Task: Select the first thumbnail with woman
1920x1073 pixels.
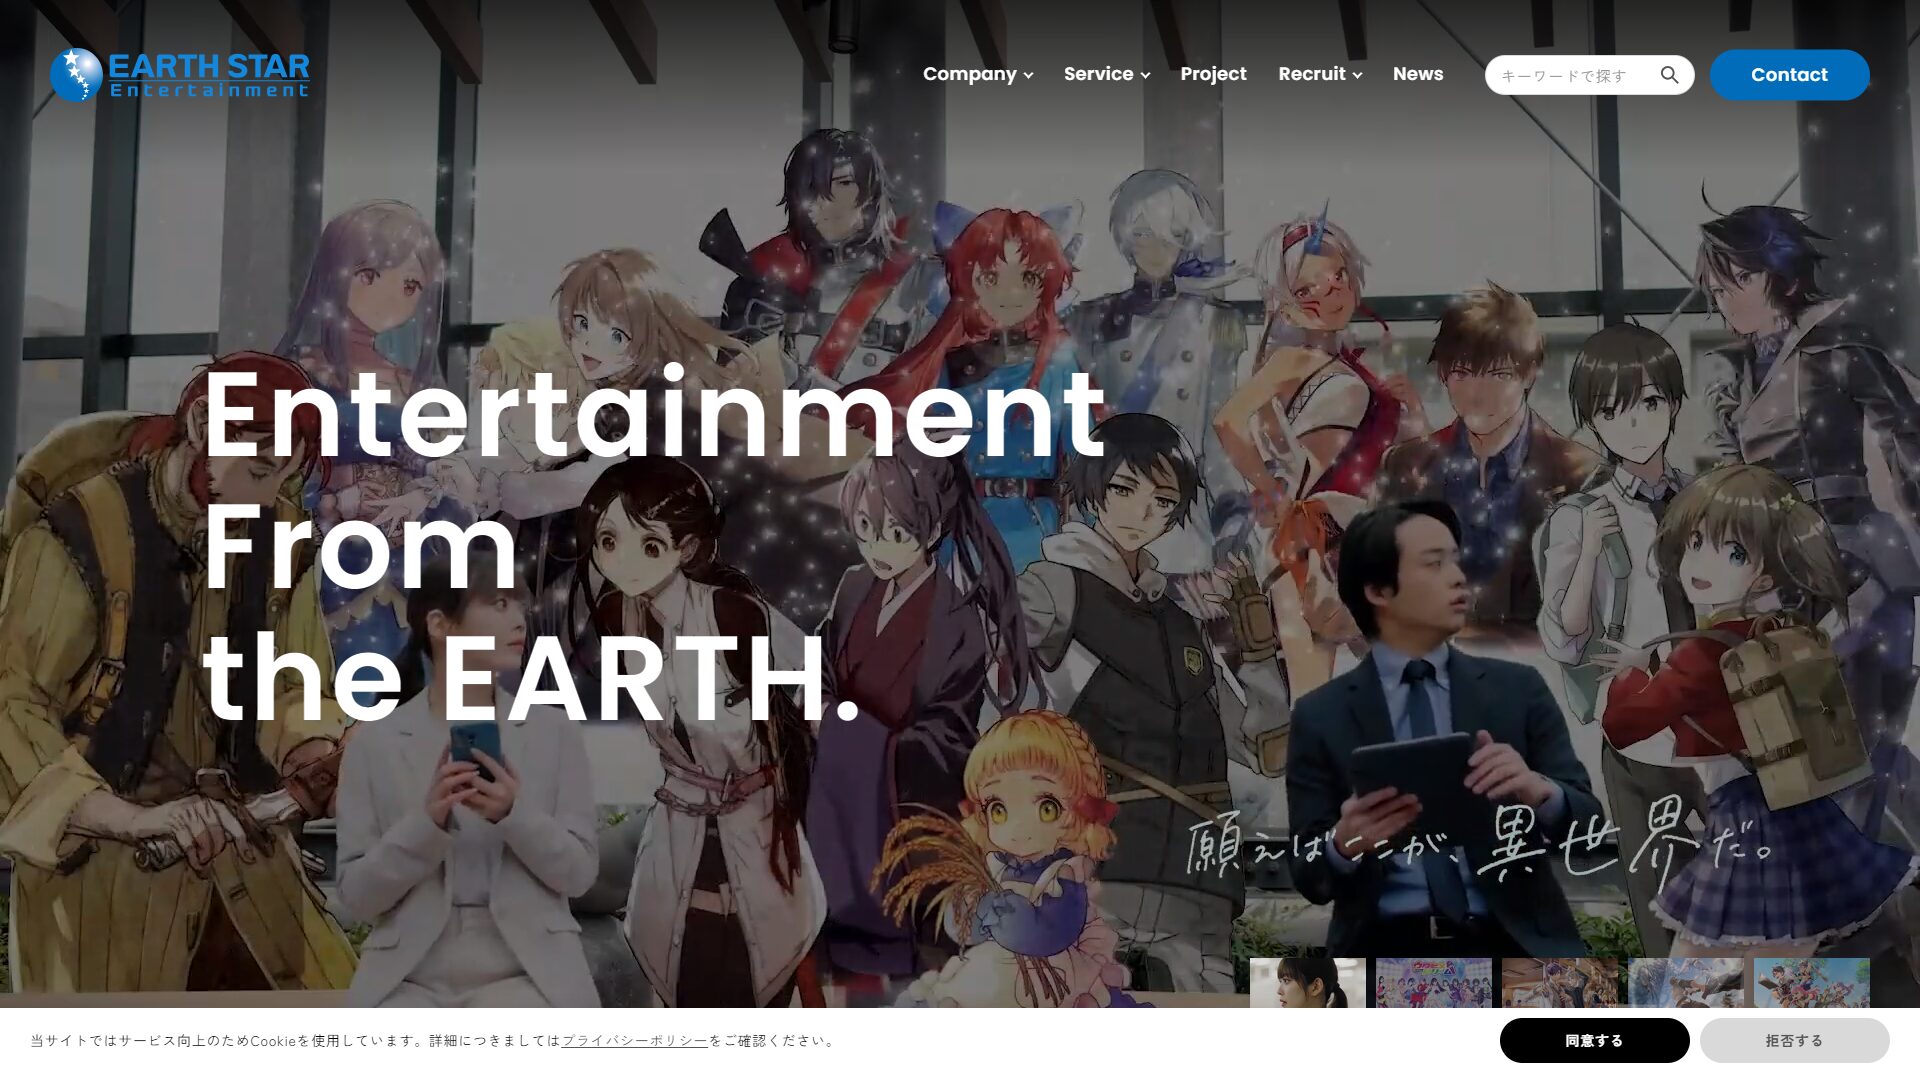Action: [1307, 983]
